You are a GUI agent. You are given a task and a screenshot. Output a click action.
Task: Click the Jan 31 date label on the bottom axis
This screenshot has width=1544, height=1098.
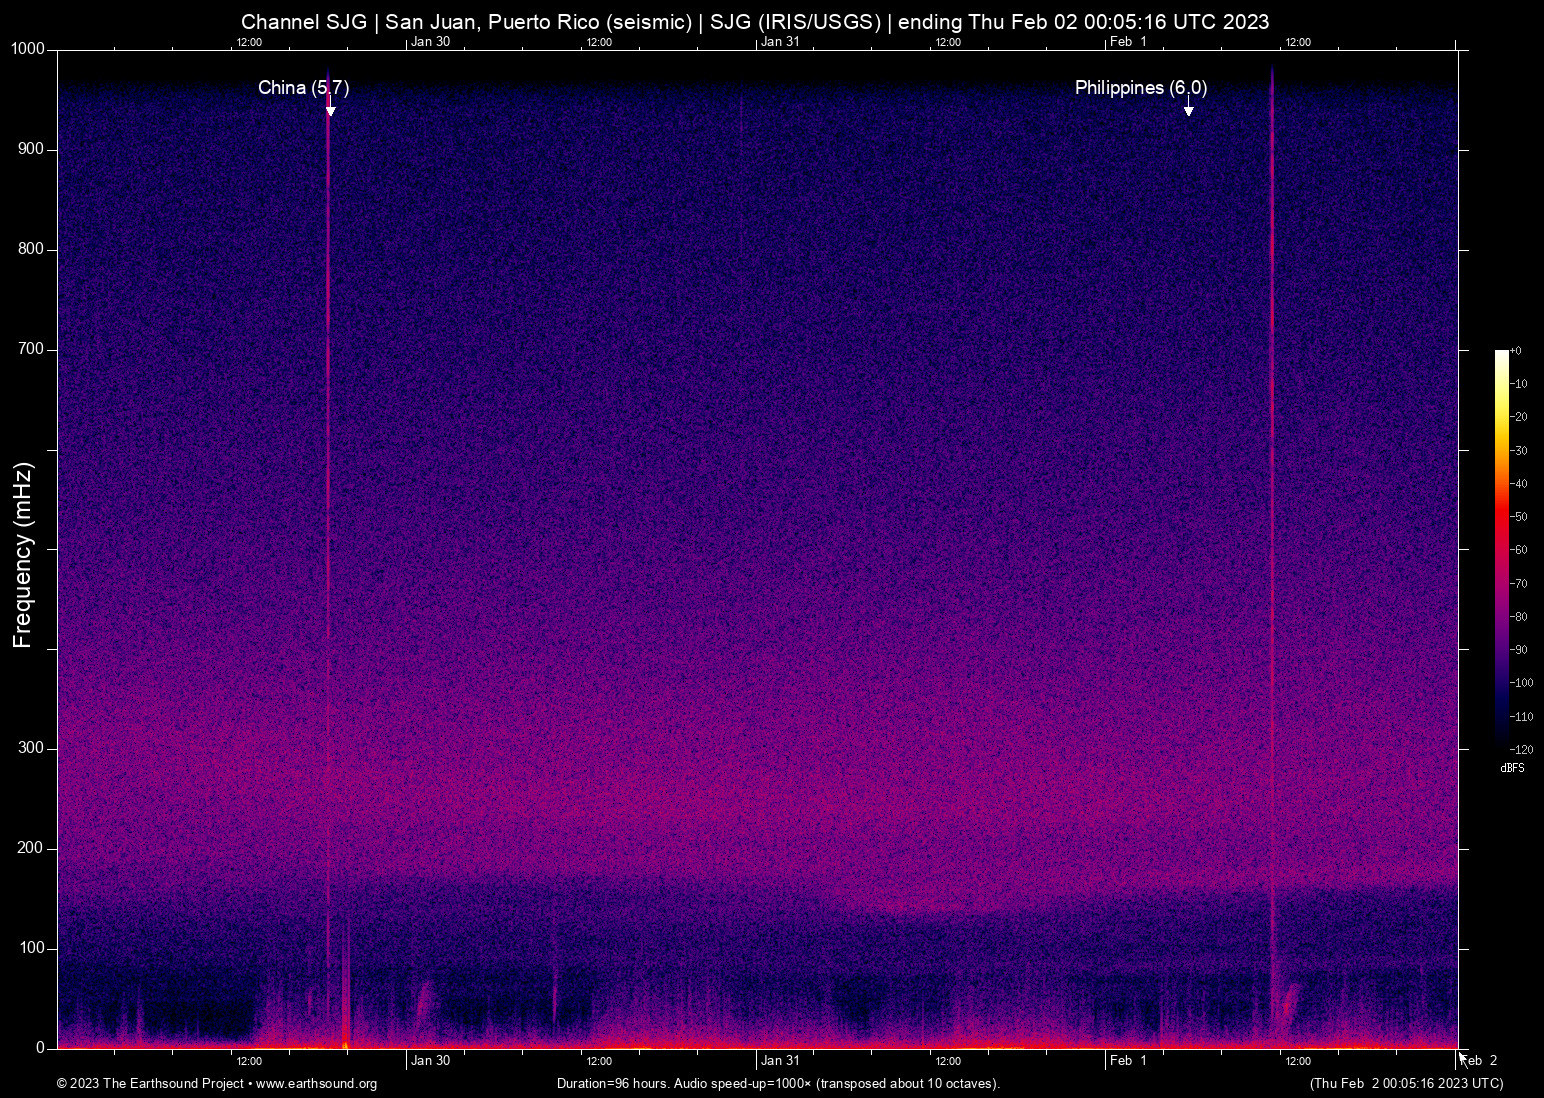pyautogui.click(x=780, y=1061)
